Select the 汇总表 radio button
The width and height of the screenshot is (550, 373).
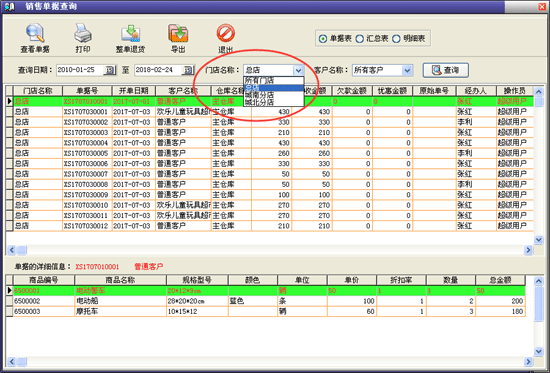coord(360,39)
